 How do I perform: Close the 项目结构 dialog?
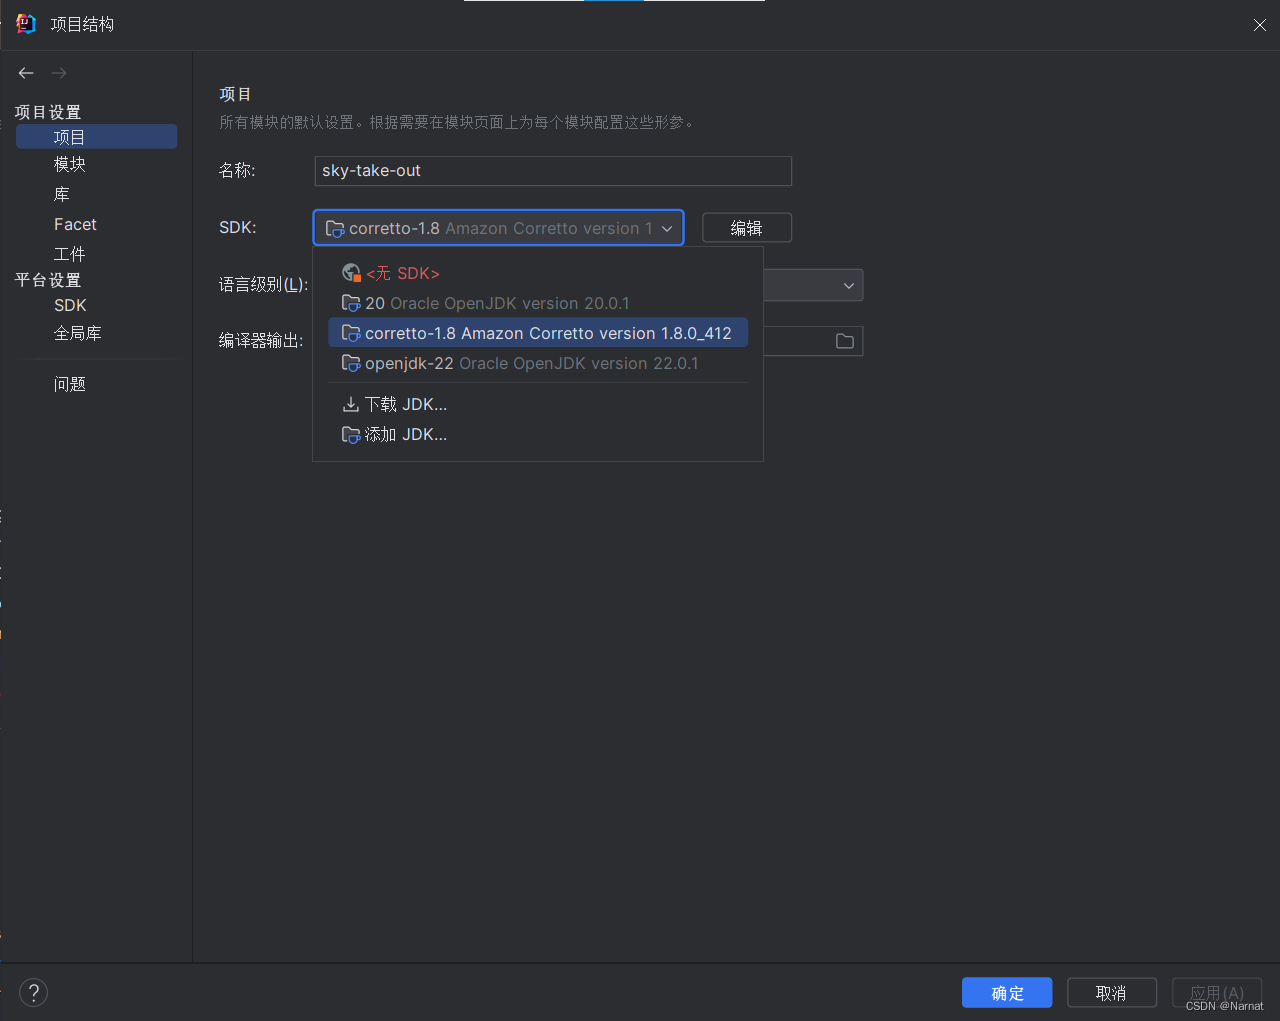pyautogui.click(x=1260, y=25)
